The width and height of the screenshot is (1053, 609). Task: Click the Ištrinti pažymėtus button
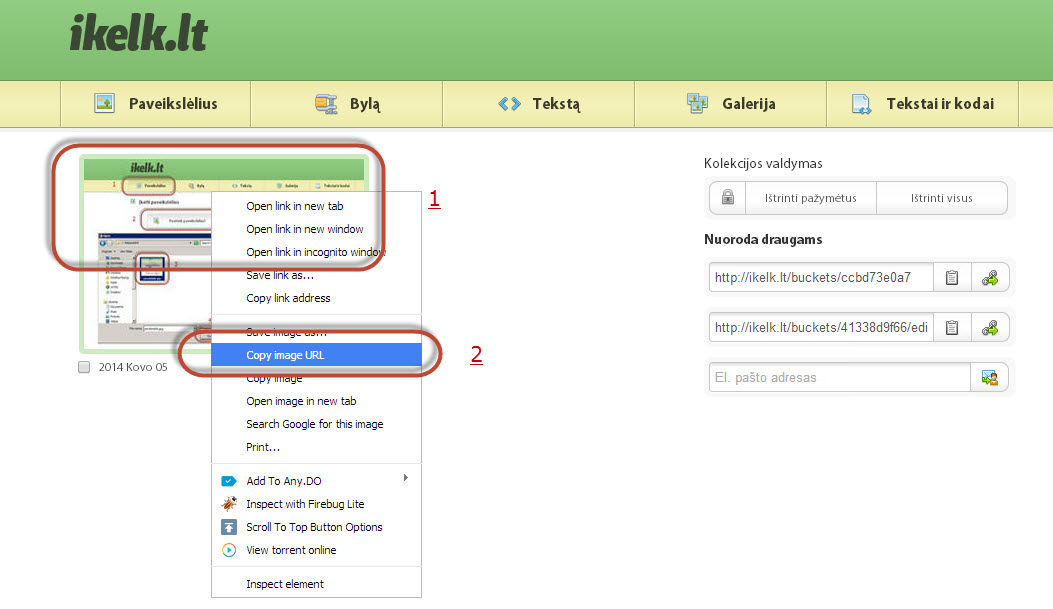(811, 198)
